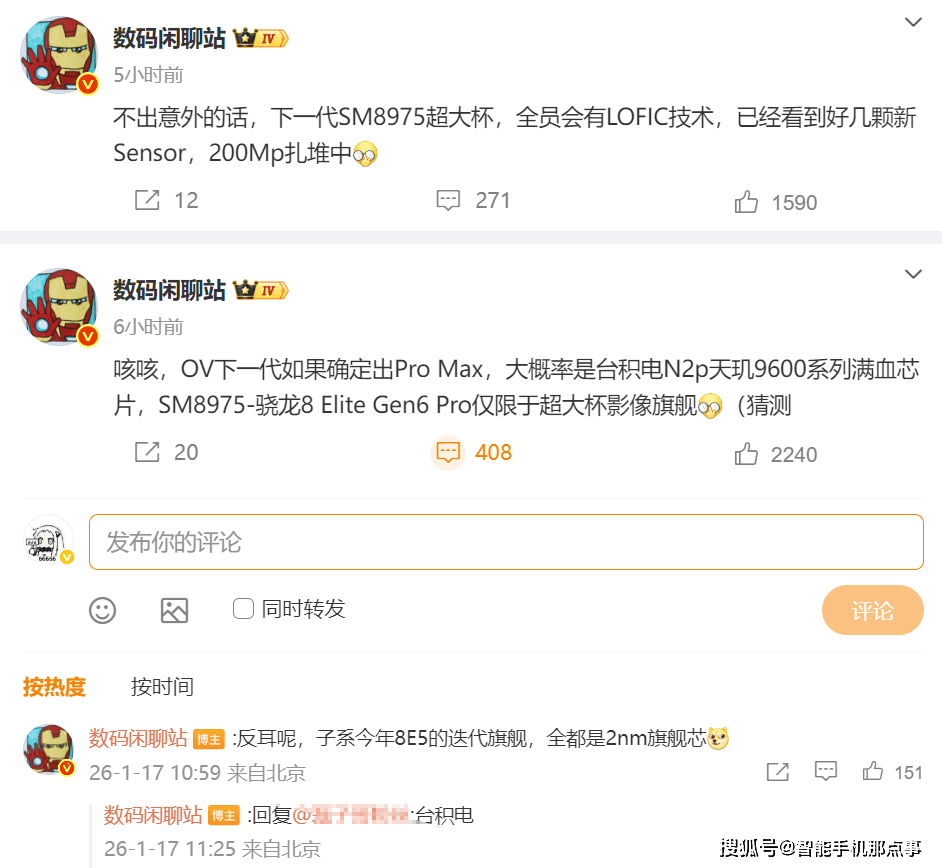Image resolution: width=942 pixels, height=868 pixels.
Task: Expand the first post's options chevron
Action: pos(913,22)
